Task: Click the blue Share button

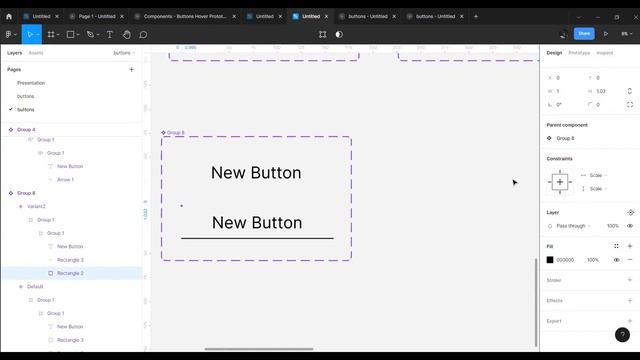Action: pos(584,34)
